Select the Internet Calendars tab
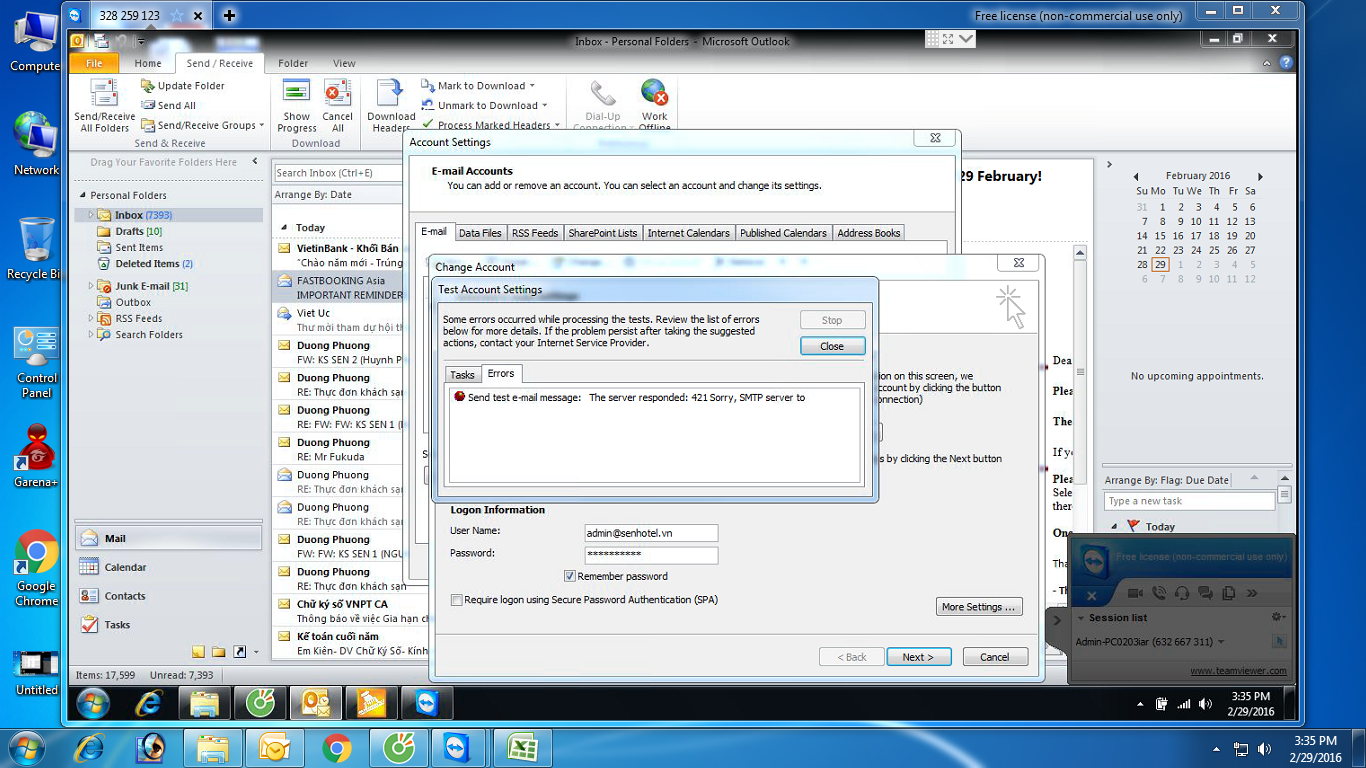Image resolution: width=1366 pixels, height=768 pixels. pyautogui.click(x=689, y=233)
